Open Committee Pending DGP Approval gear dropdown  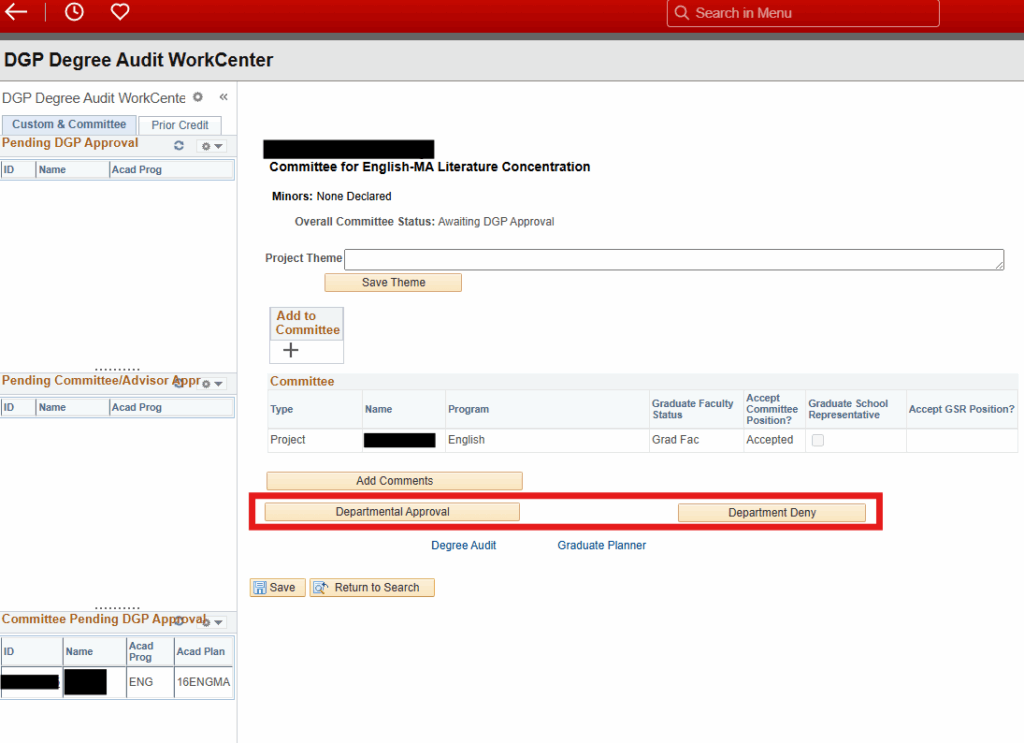tap(211, 621)
